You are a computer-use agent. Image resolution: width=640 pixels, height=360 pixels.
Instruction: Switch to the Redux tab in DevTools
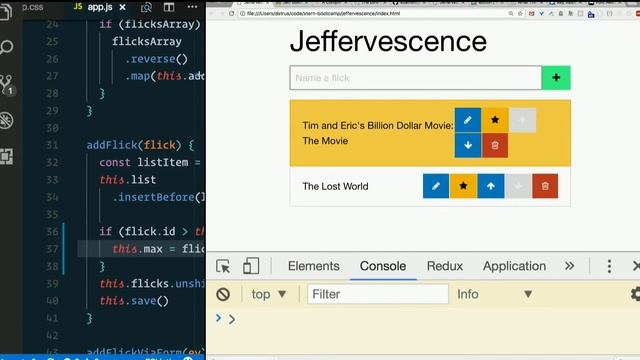[x=444, y=266]
